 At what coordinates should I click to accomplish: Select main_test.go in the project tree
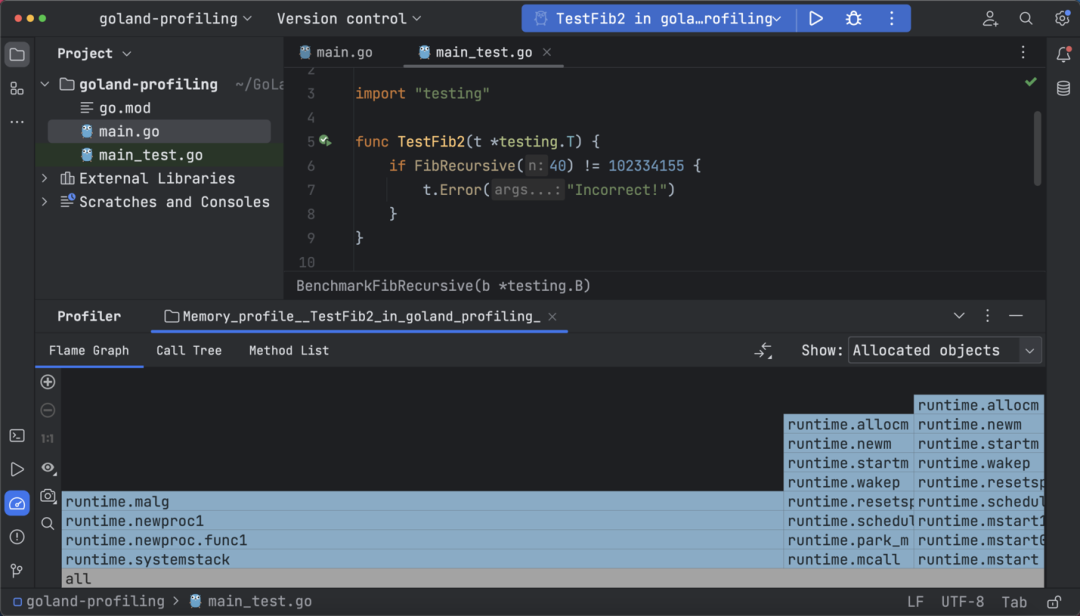click(x=160, y=155)
